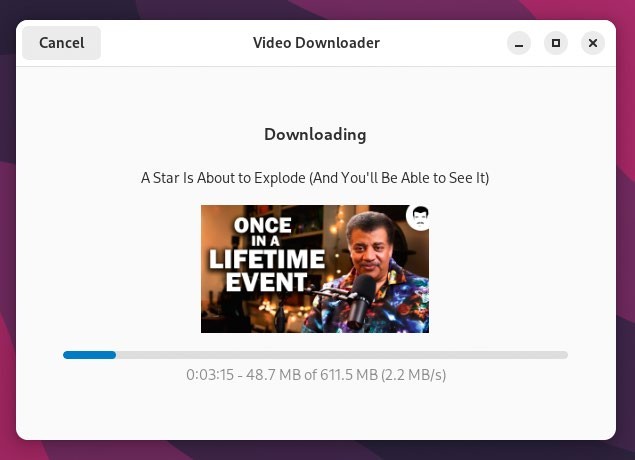This screenshot has height=460, width=635.
Task: Click the download progress bar
Action: pos(315,355)
